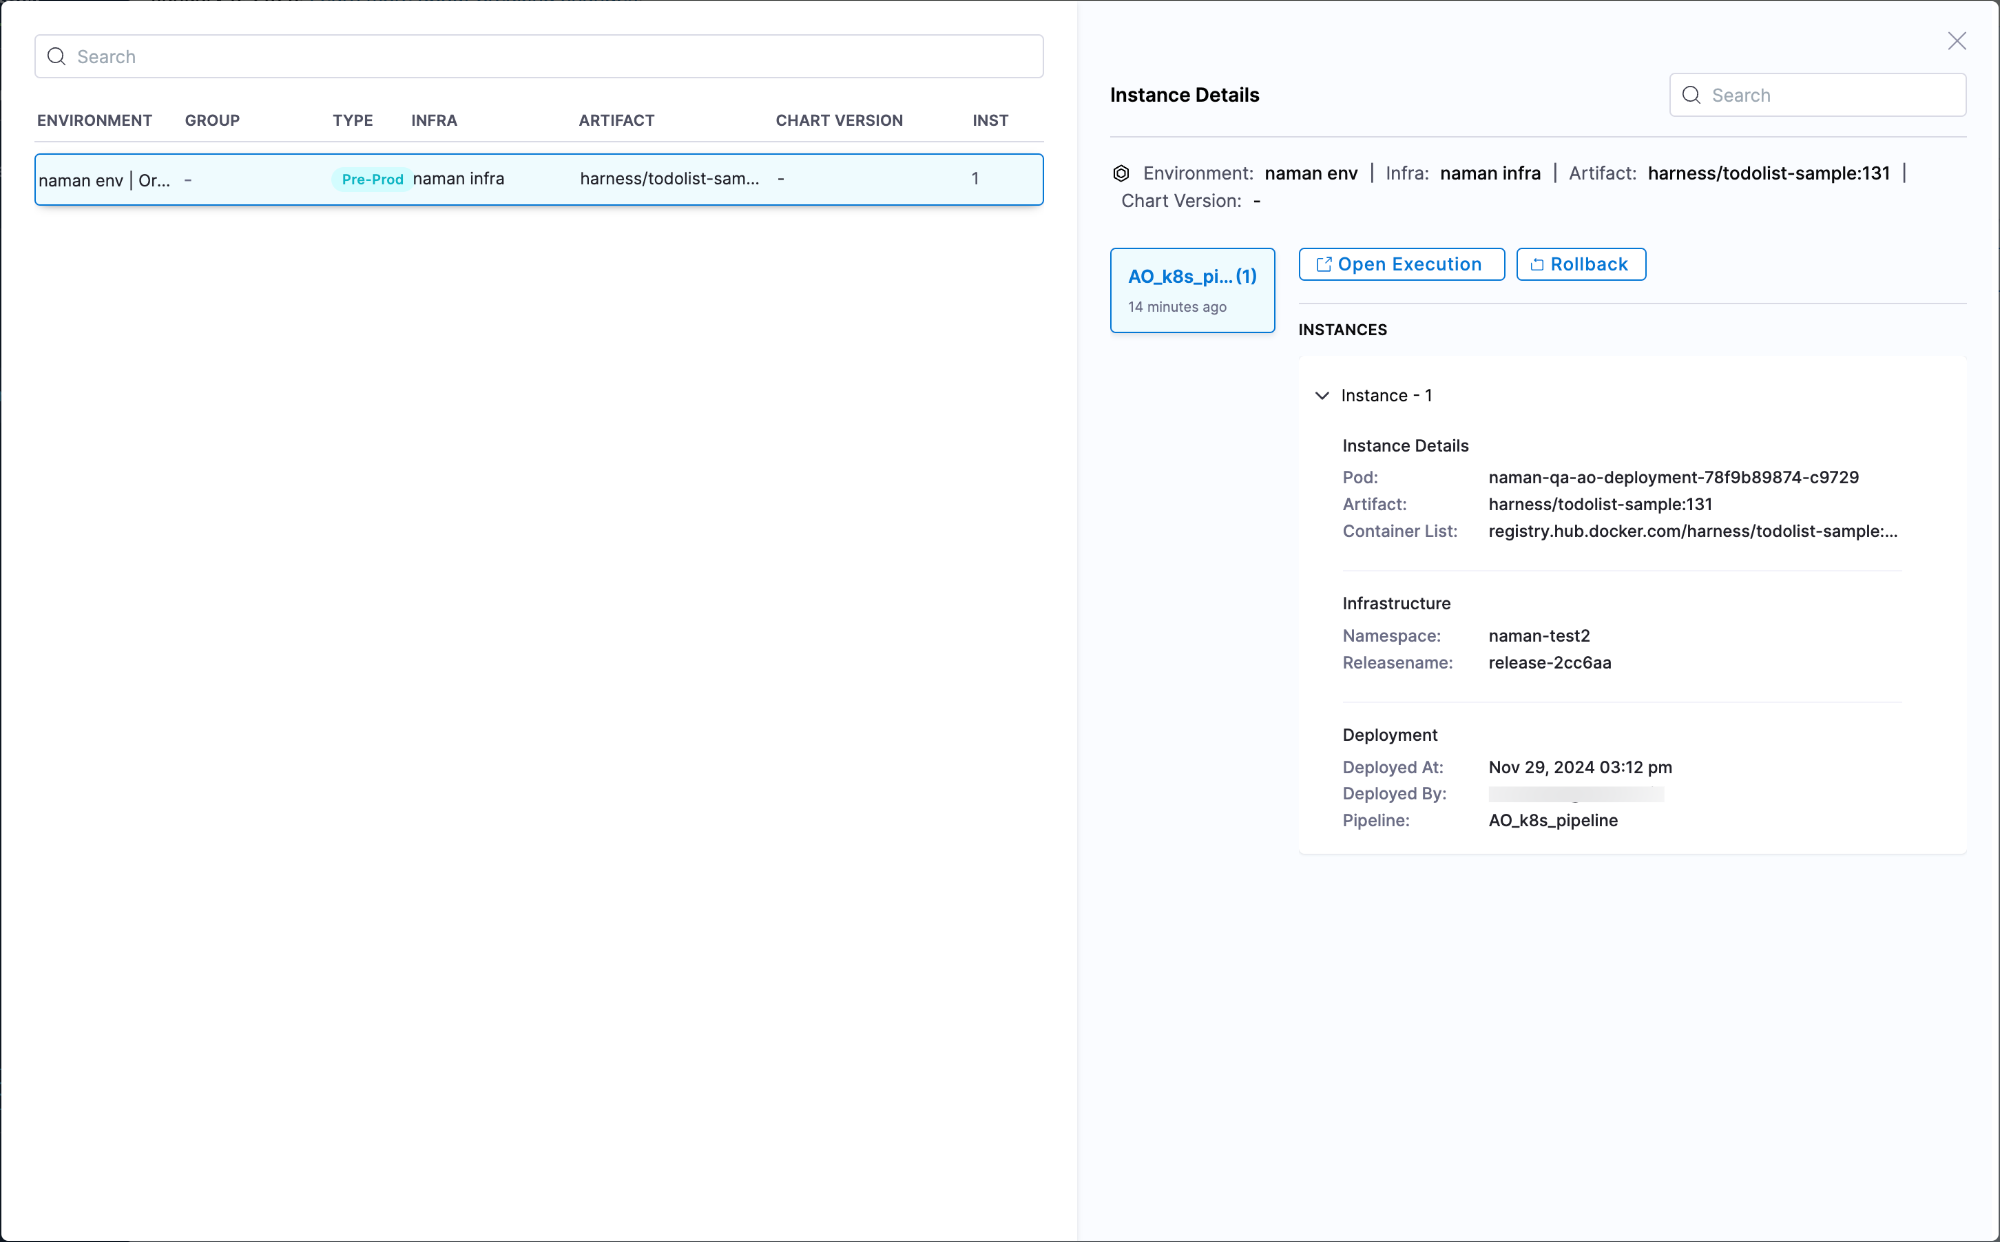This screenshot has height=1242, width=2000.
Task: Click the Open Execution external-link icon
Action: point(1323,265)
